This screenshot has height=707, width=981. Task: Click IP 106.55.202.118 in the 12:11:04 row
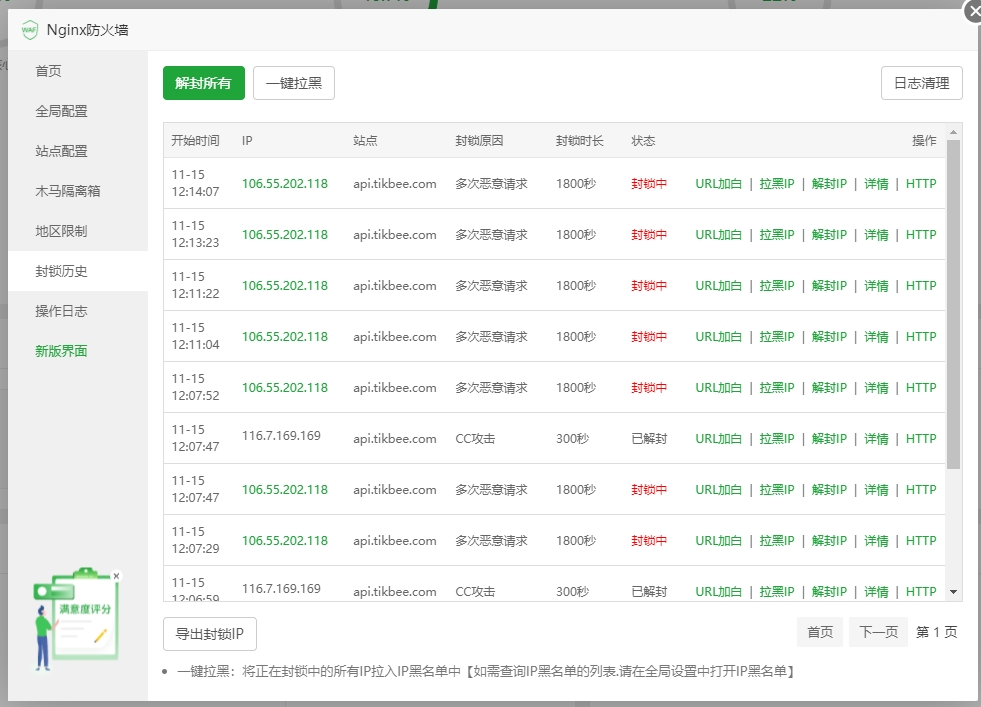click(285, 337)
